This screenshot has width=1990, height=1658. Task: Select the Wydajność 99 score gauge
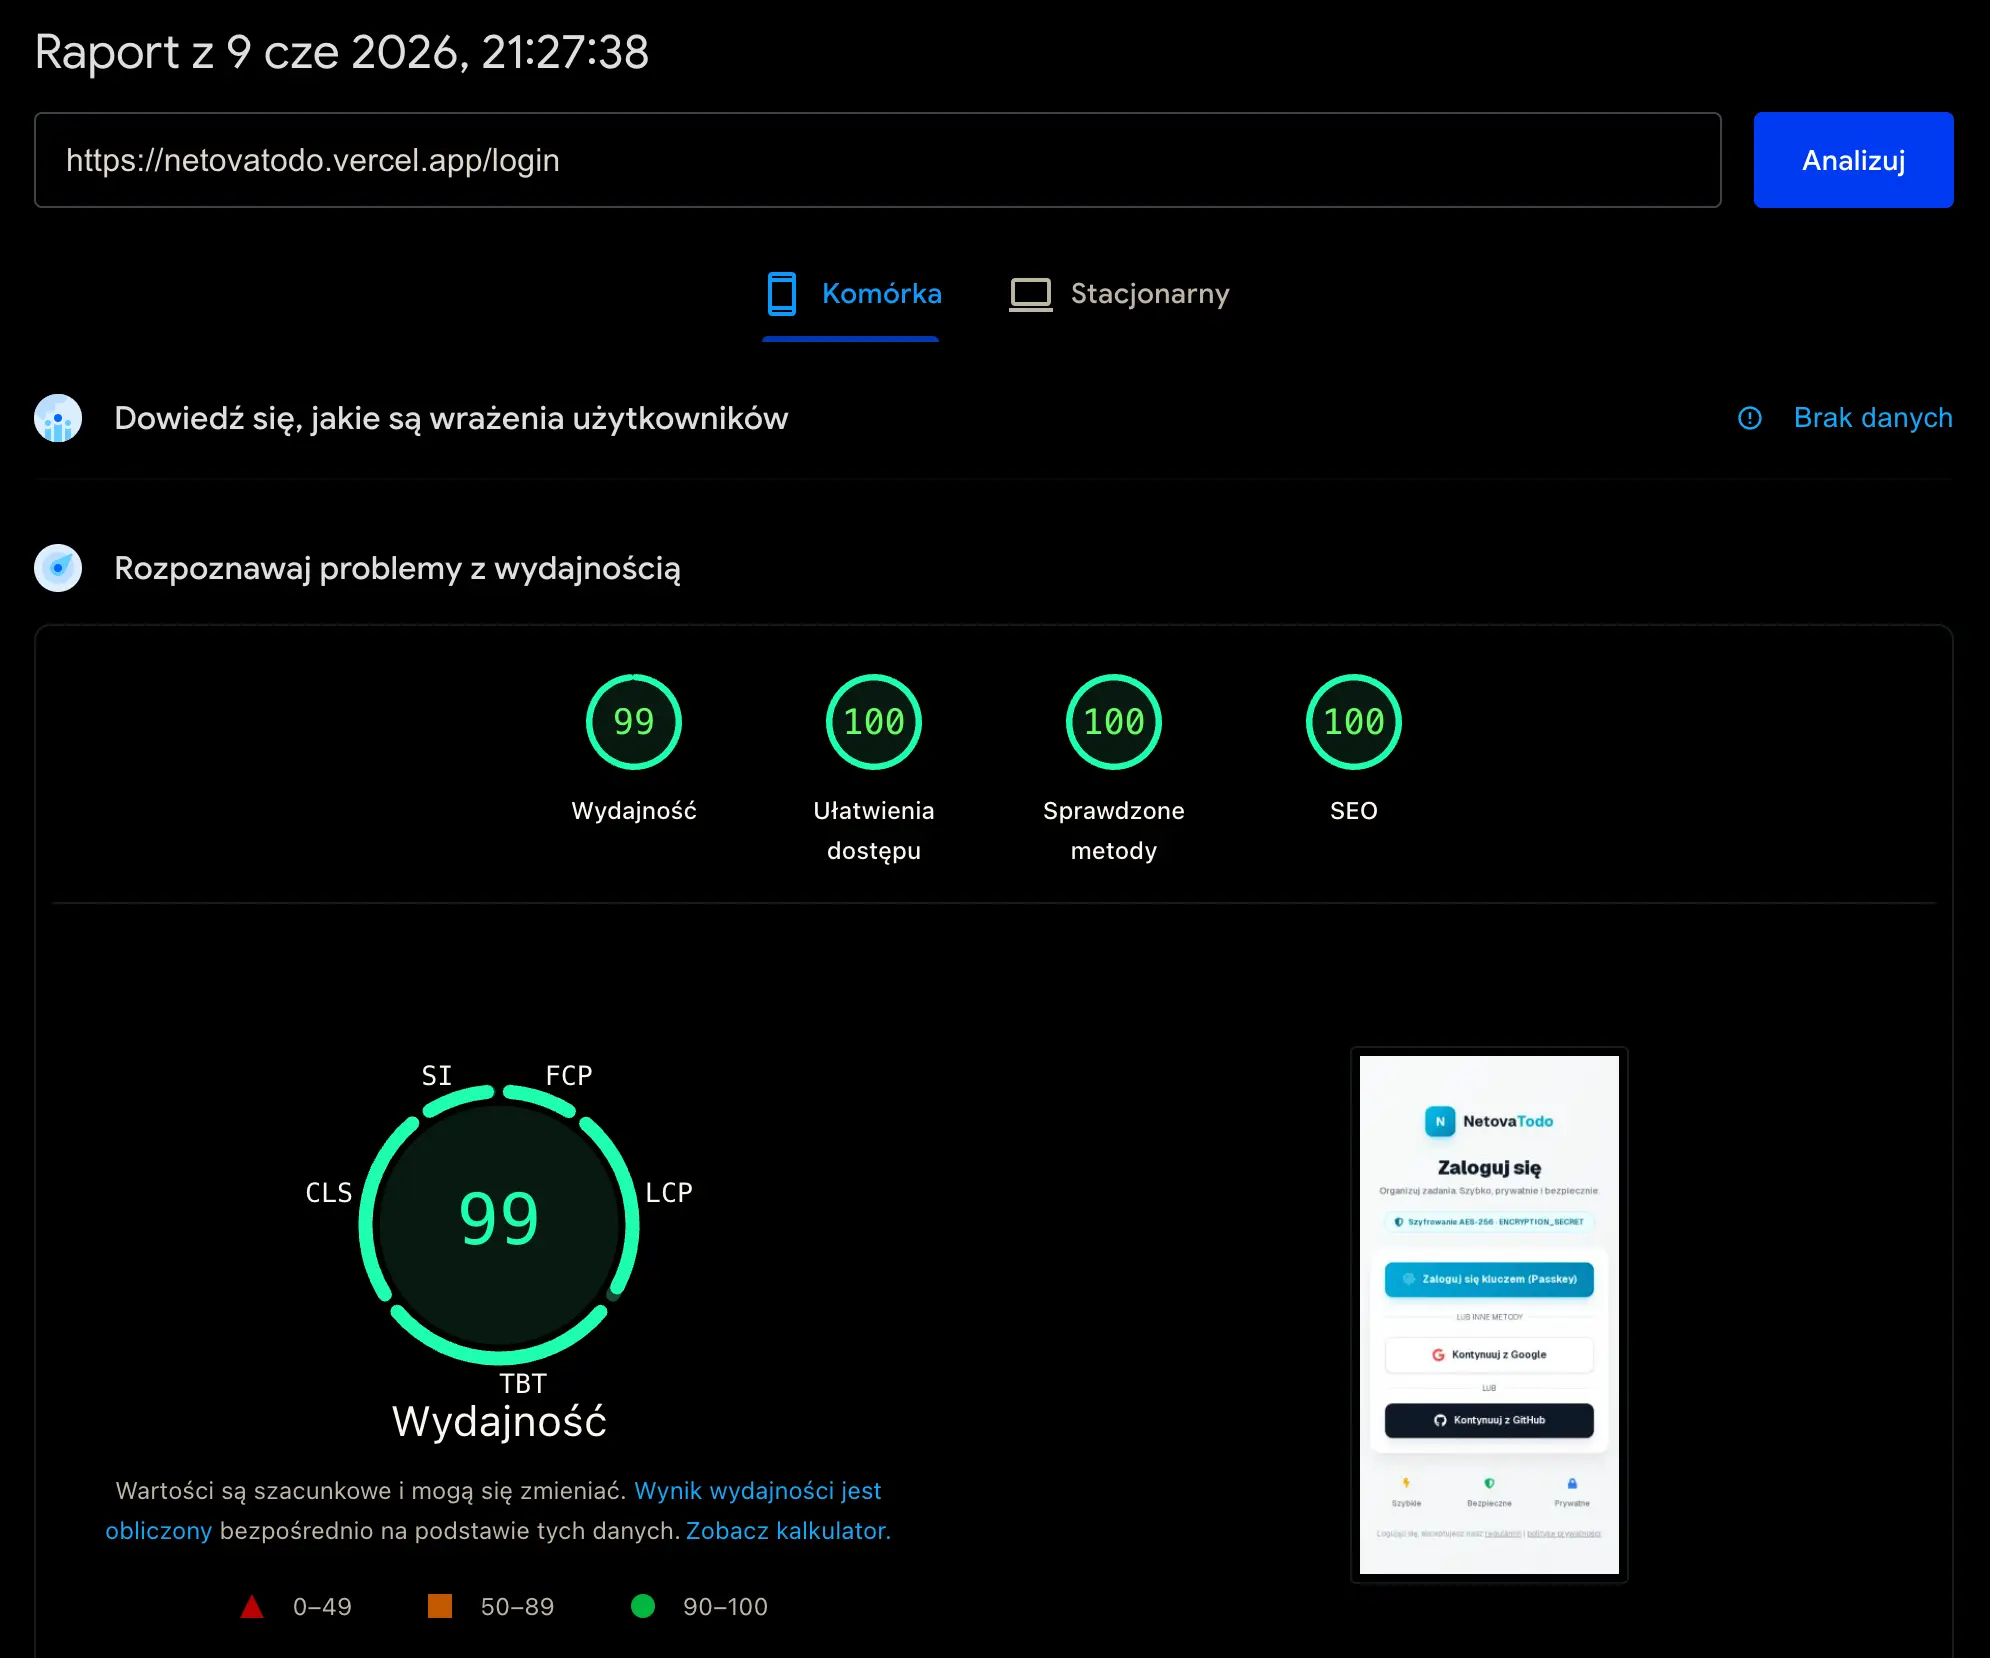(634, 722)
